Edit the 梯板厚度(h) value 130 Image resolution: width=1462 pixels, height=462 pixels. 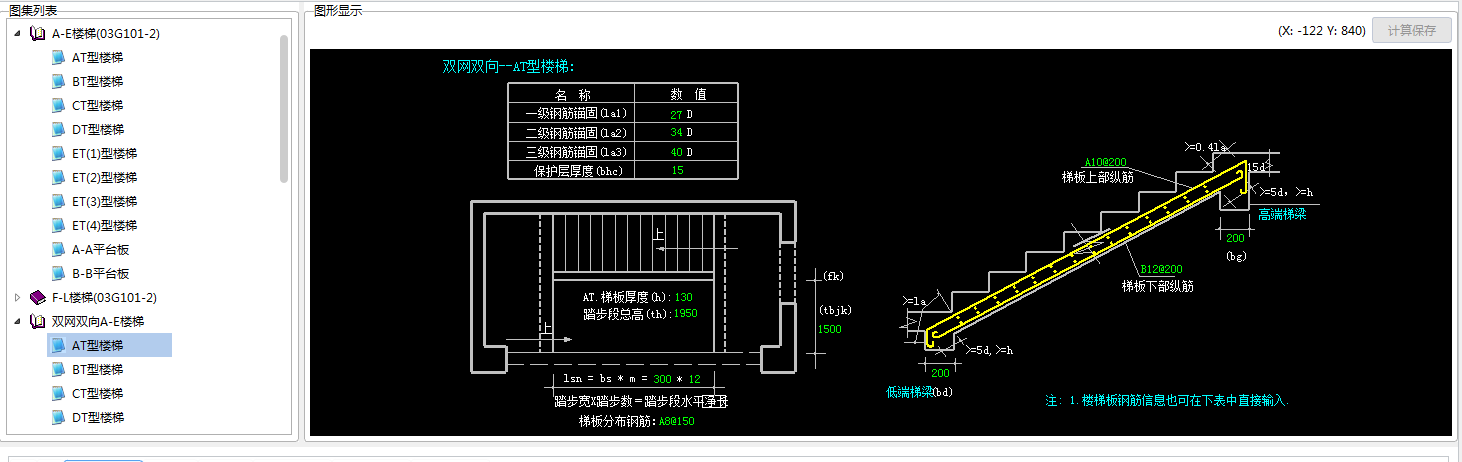click(x=683, y=298)
